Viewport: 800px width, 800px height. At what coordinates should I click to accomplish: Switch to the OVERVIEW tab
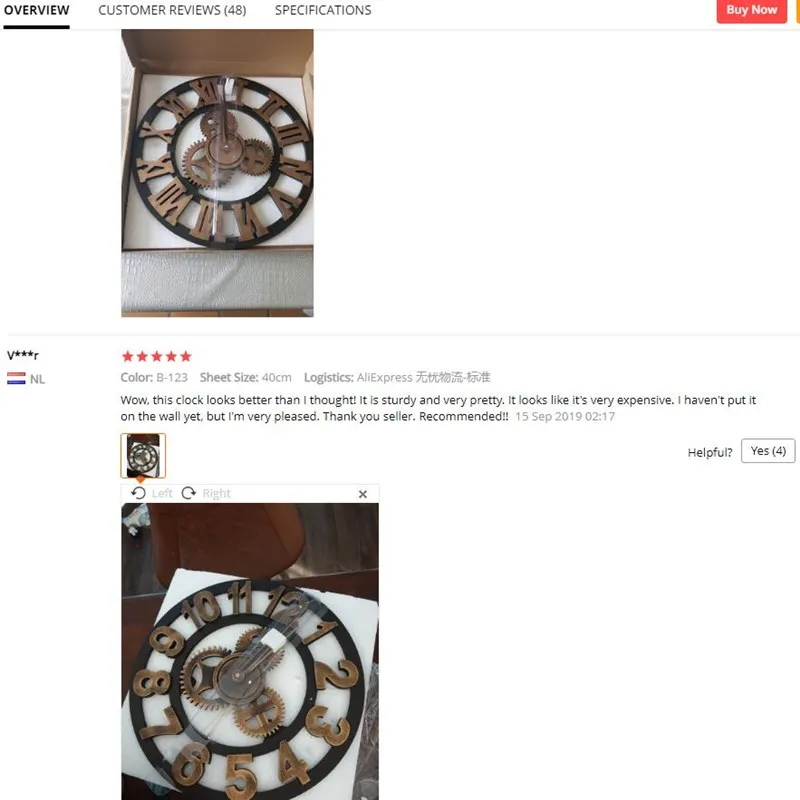(x=36, y=10)
